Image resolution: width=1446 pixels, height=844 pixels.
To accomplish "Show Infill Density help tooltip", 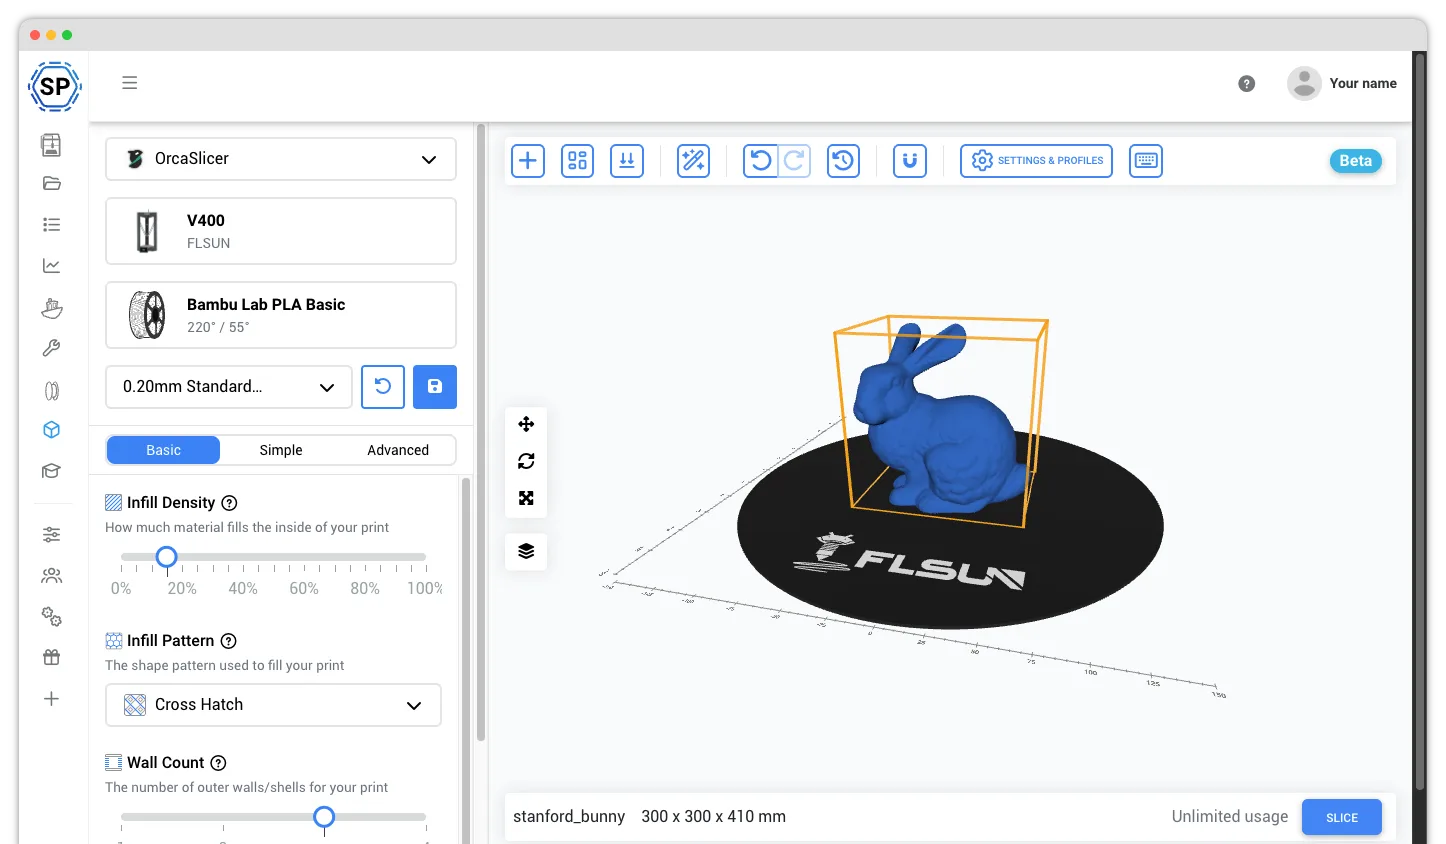I will 229,503.
